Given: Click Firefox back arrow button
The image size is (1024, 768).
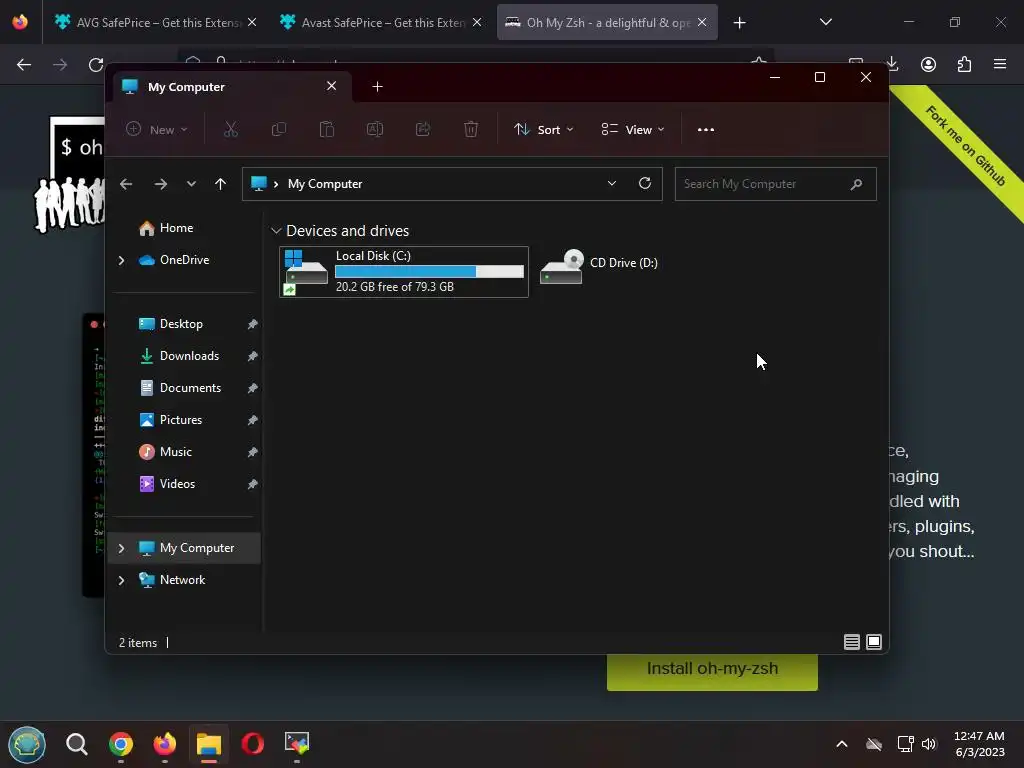Looking at the screenshot, I should click(24, 65).
